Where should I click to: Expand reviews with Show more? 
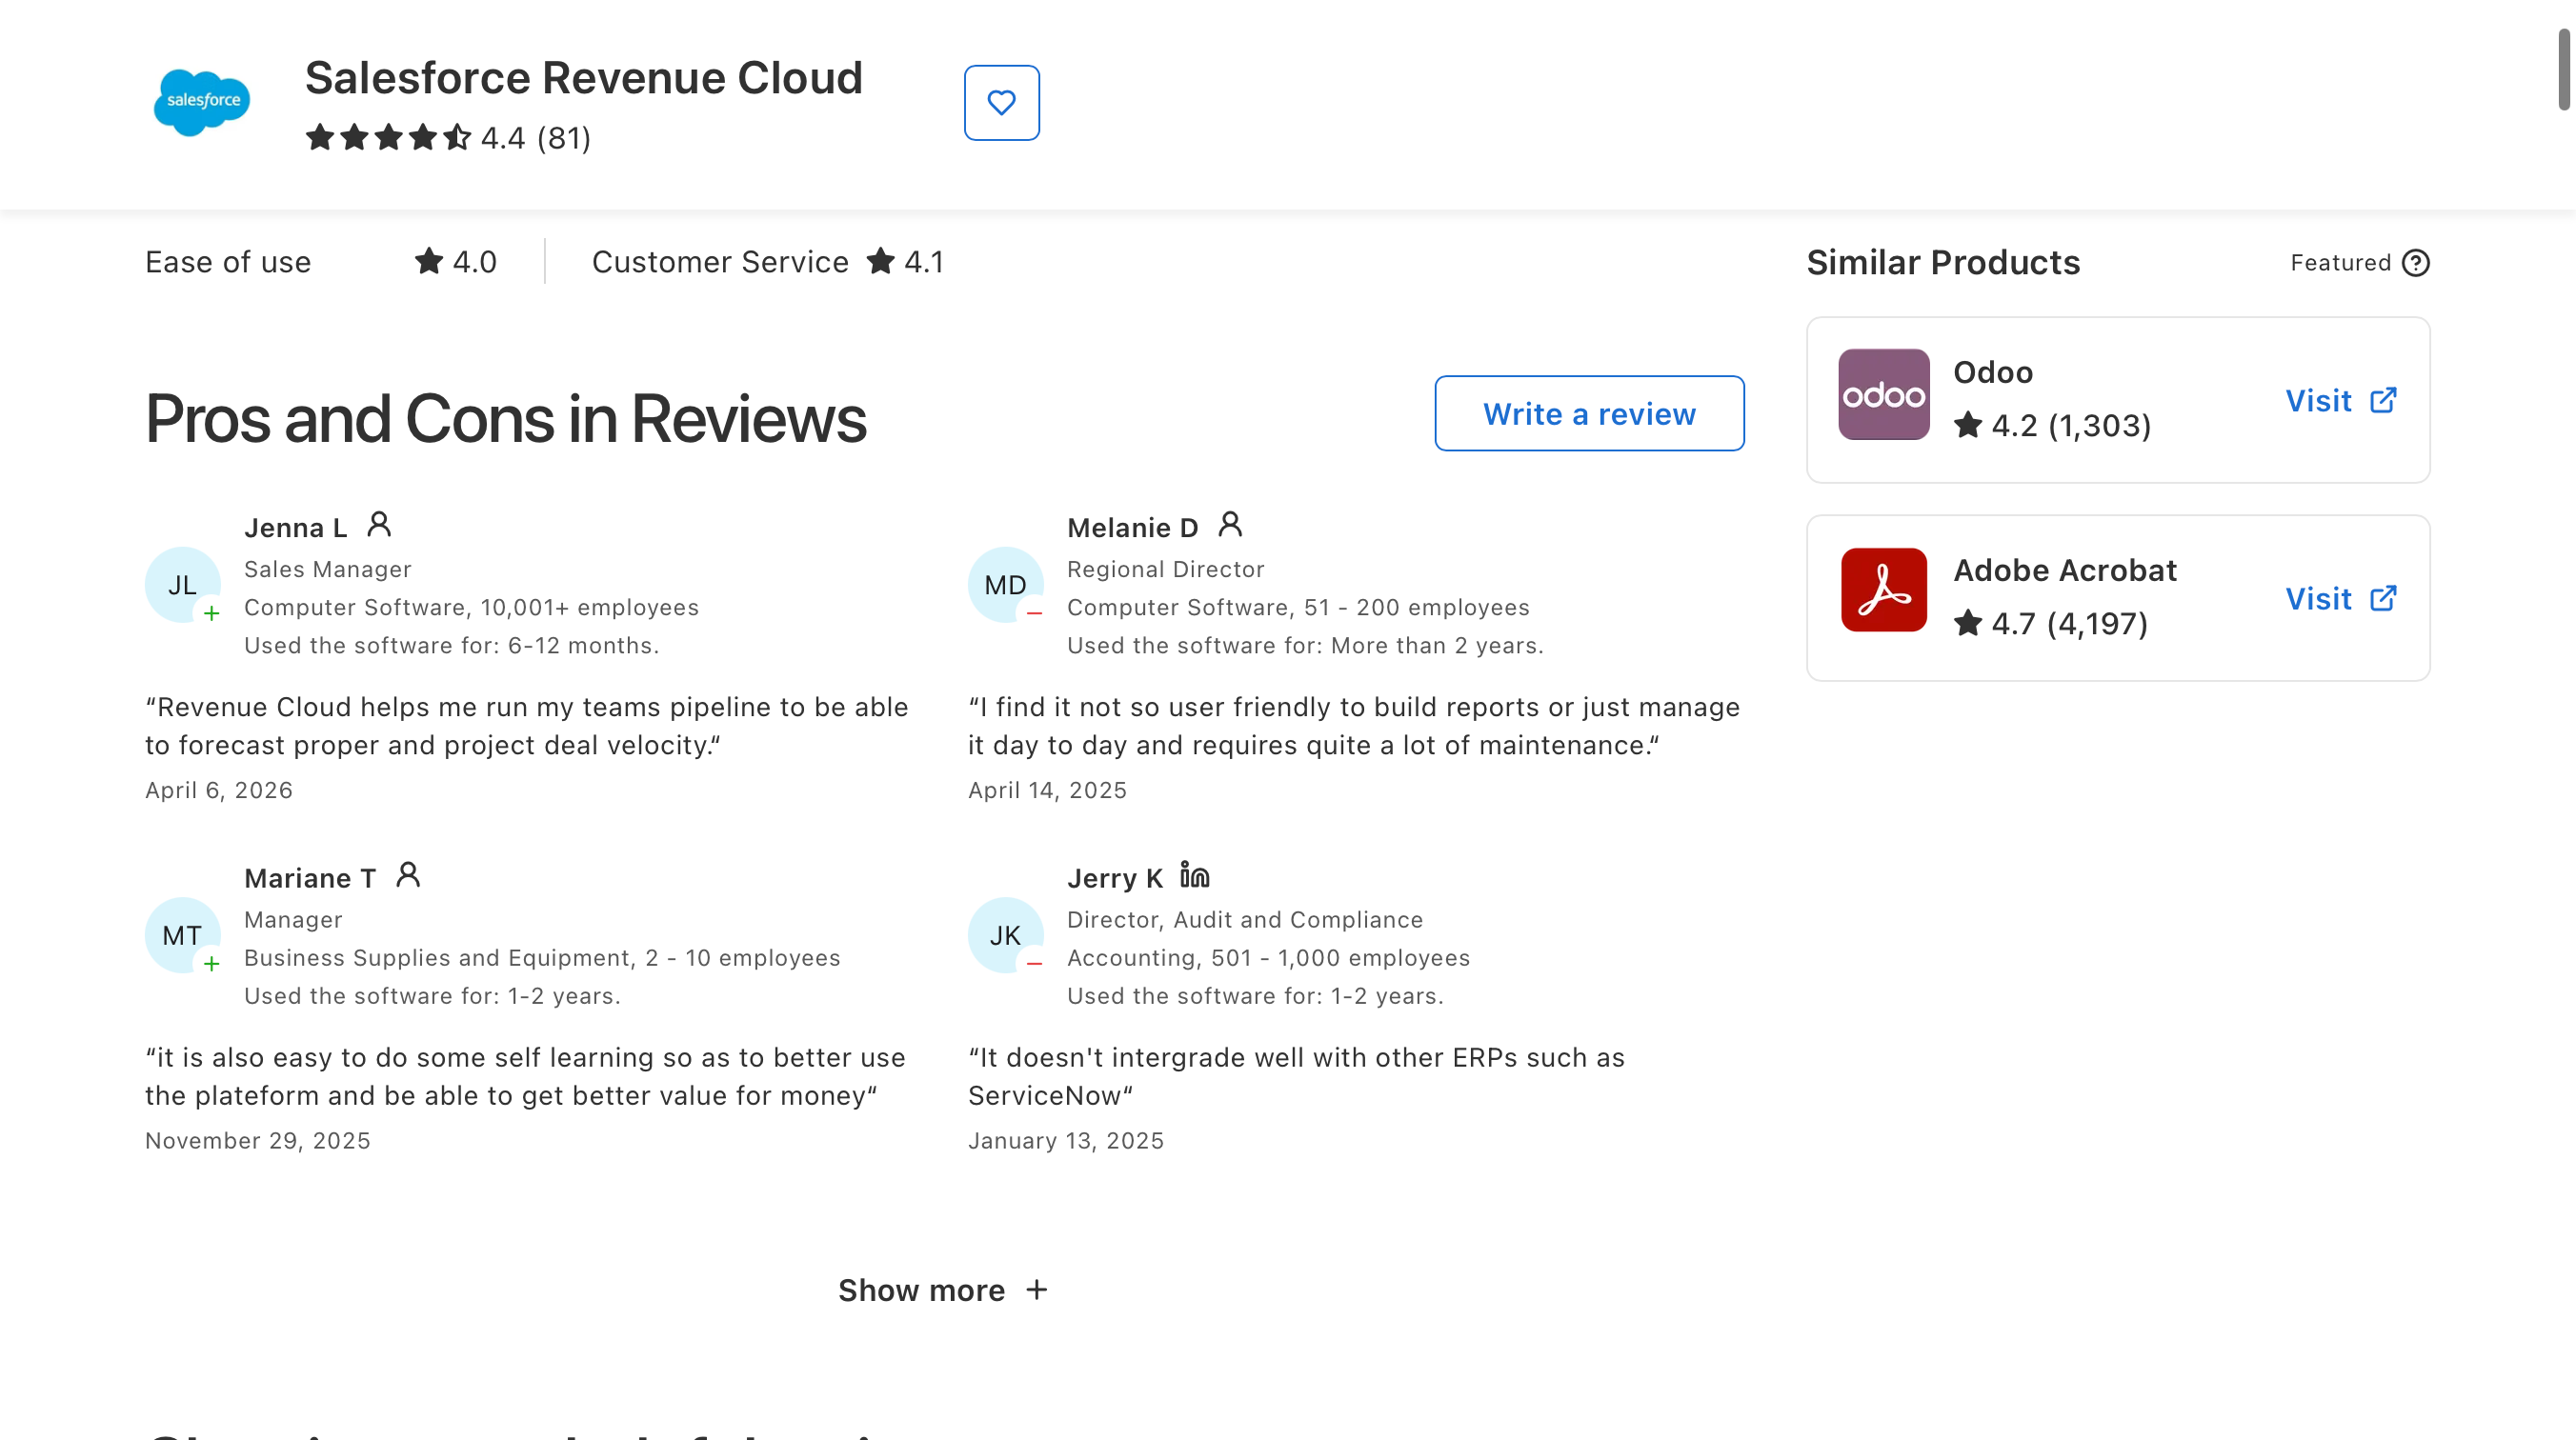tap(943, 1290)
